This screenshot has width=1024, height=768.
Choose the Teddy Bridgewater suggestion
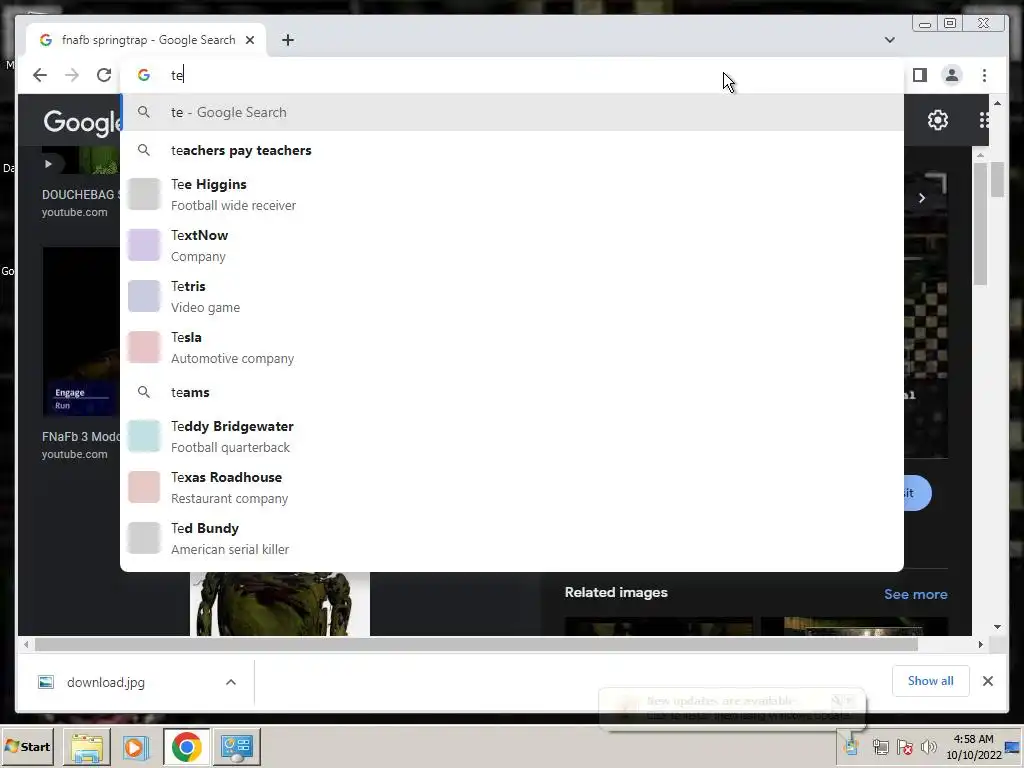coord(512,436)
